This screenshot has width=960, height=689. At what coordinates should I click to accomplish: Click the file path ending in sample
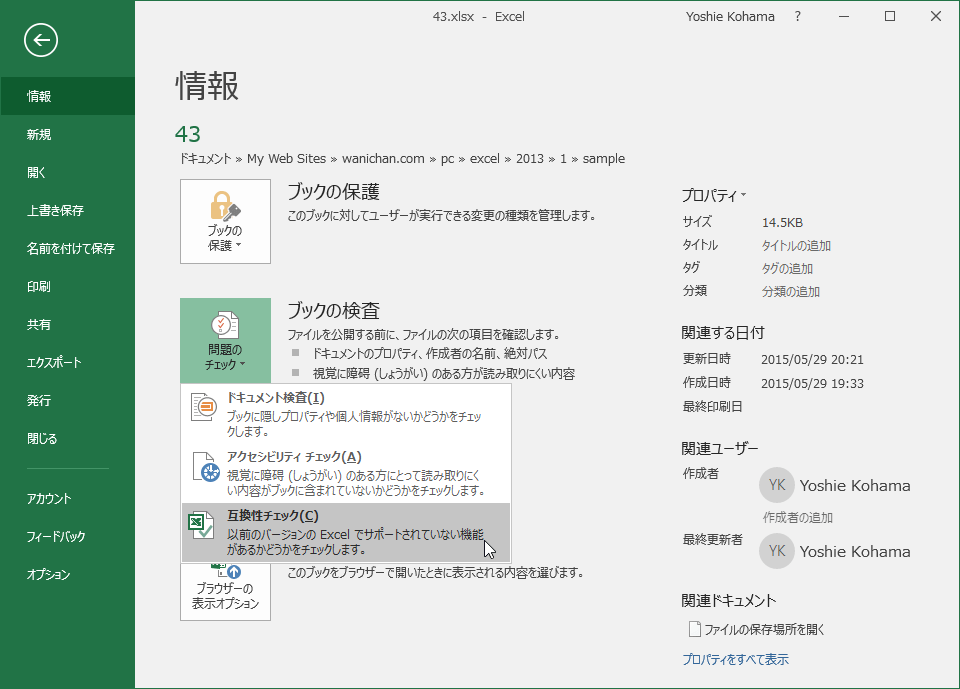point(402,159)
